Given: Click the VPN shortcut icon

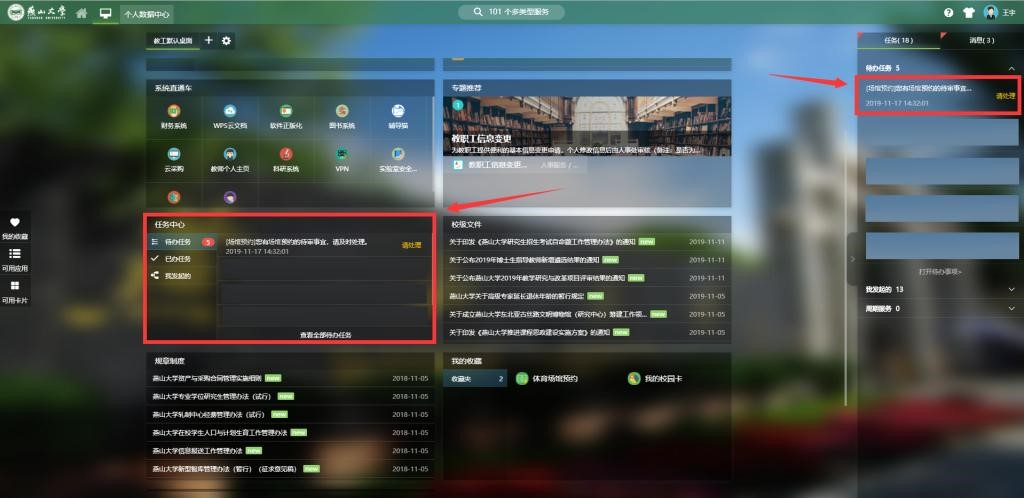Looking at the screenshot, I should (x=342, y=155).
